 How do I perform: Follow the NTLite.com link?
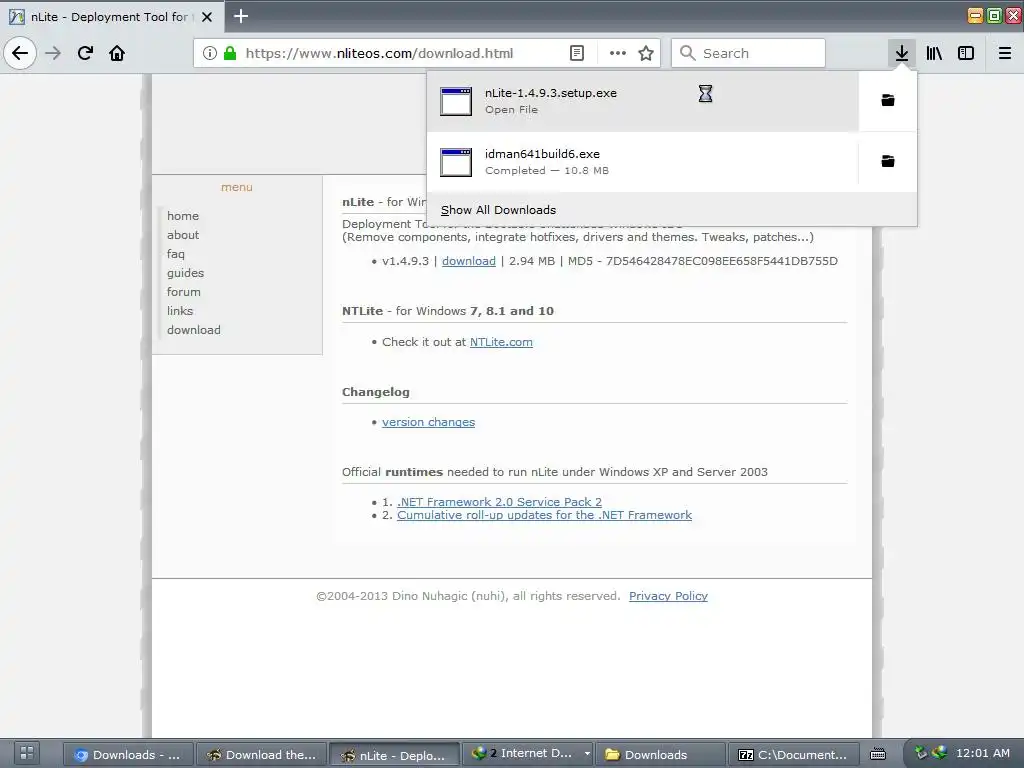501,342
